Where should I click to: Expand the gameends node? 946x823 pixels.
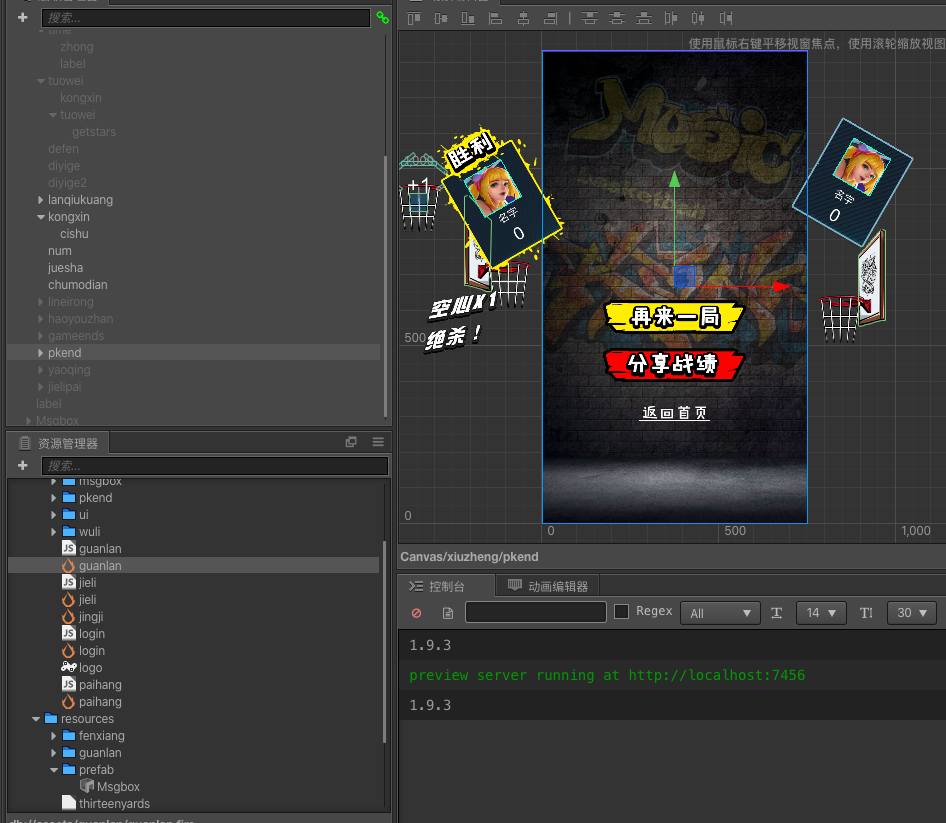(x=40, y=335)
